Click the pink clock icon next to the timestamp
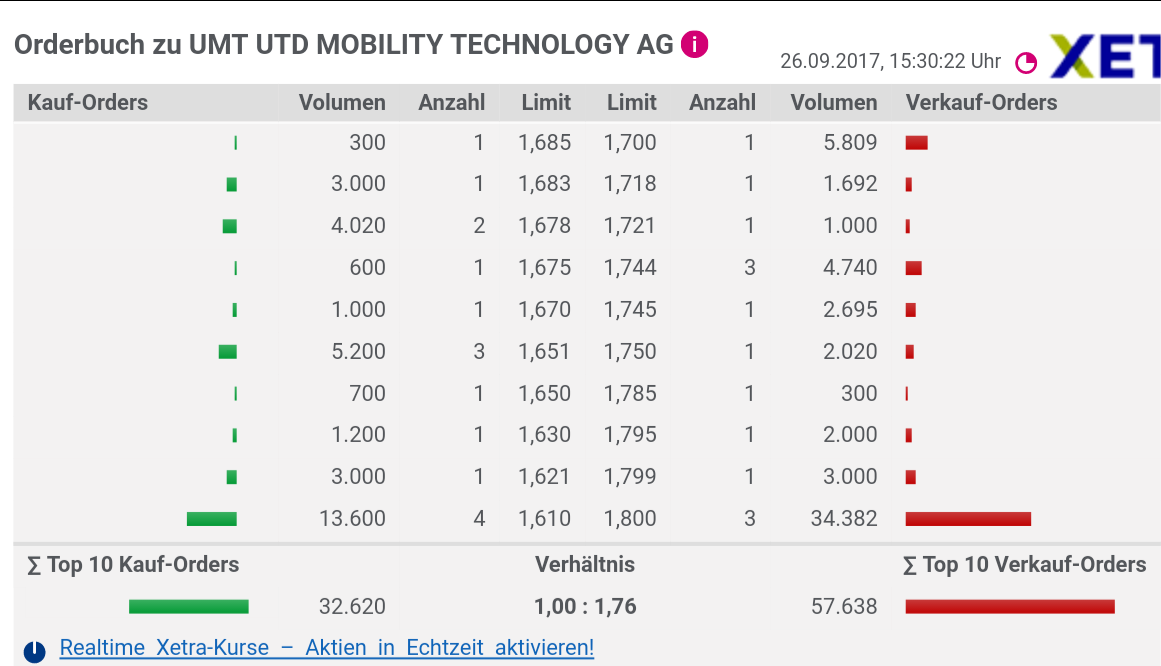Screen dimensions: 1161x666 tap(1026, 62)
